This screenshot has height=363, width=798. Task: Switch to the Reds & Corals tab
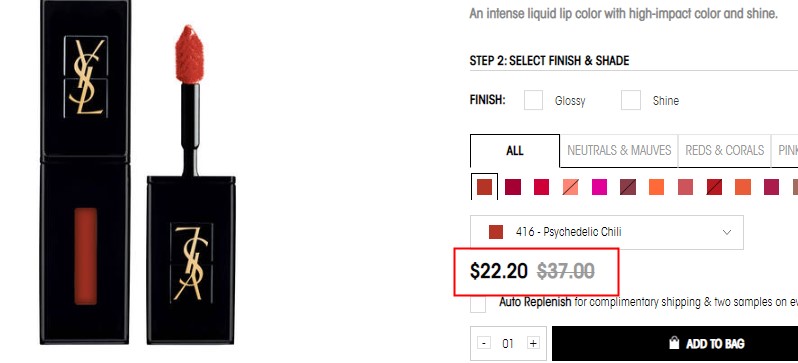coord(725,151)
